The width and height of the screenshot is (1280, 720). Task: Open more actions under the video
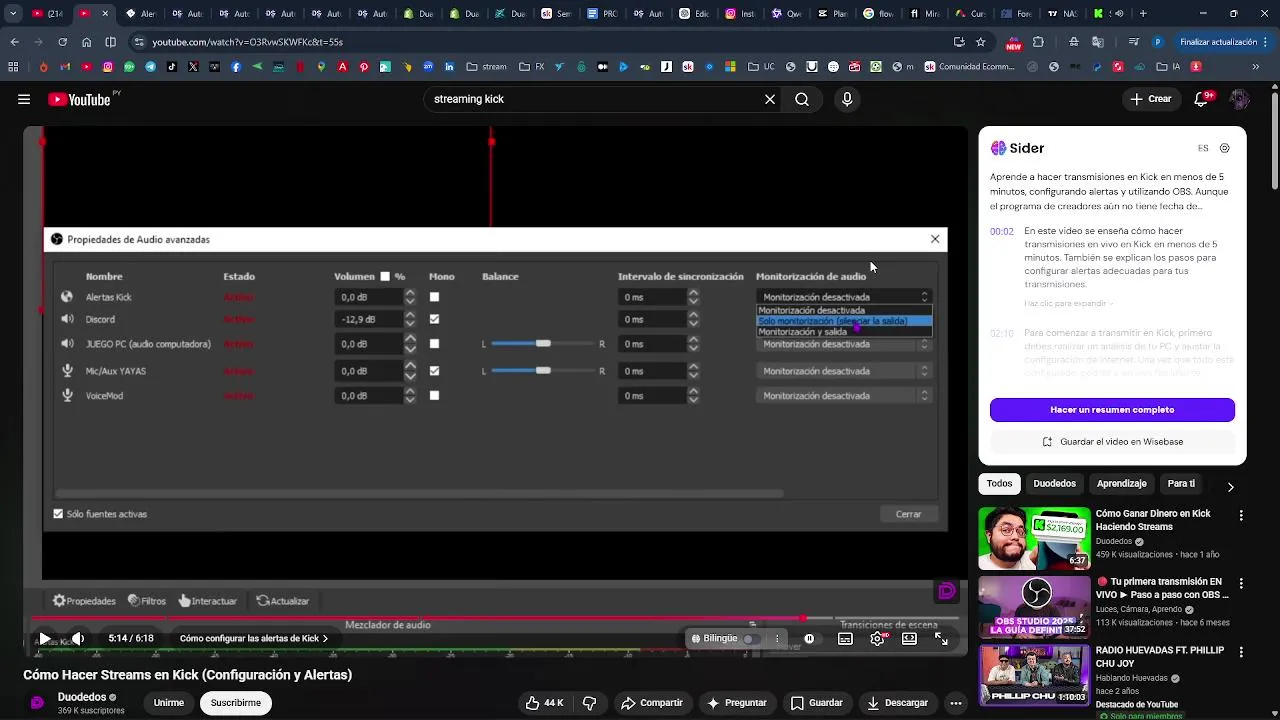coord(956,703)
